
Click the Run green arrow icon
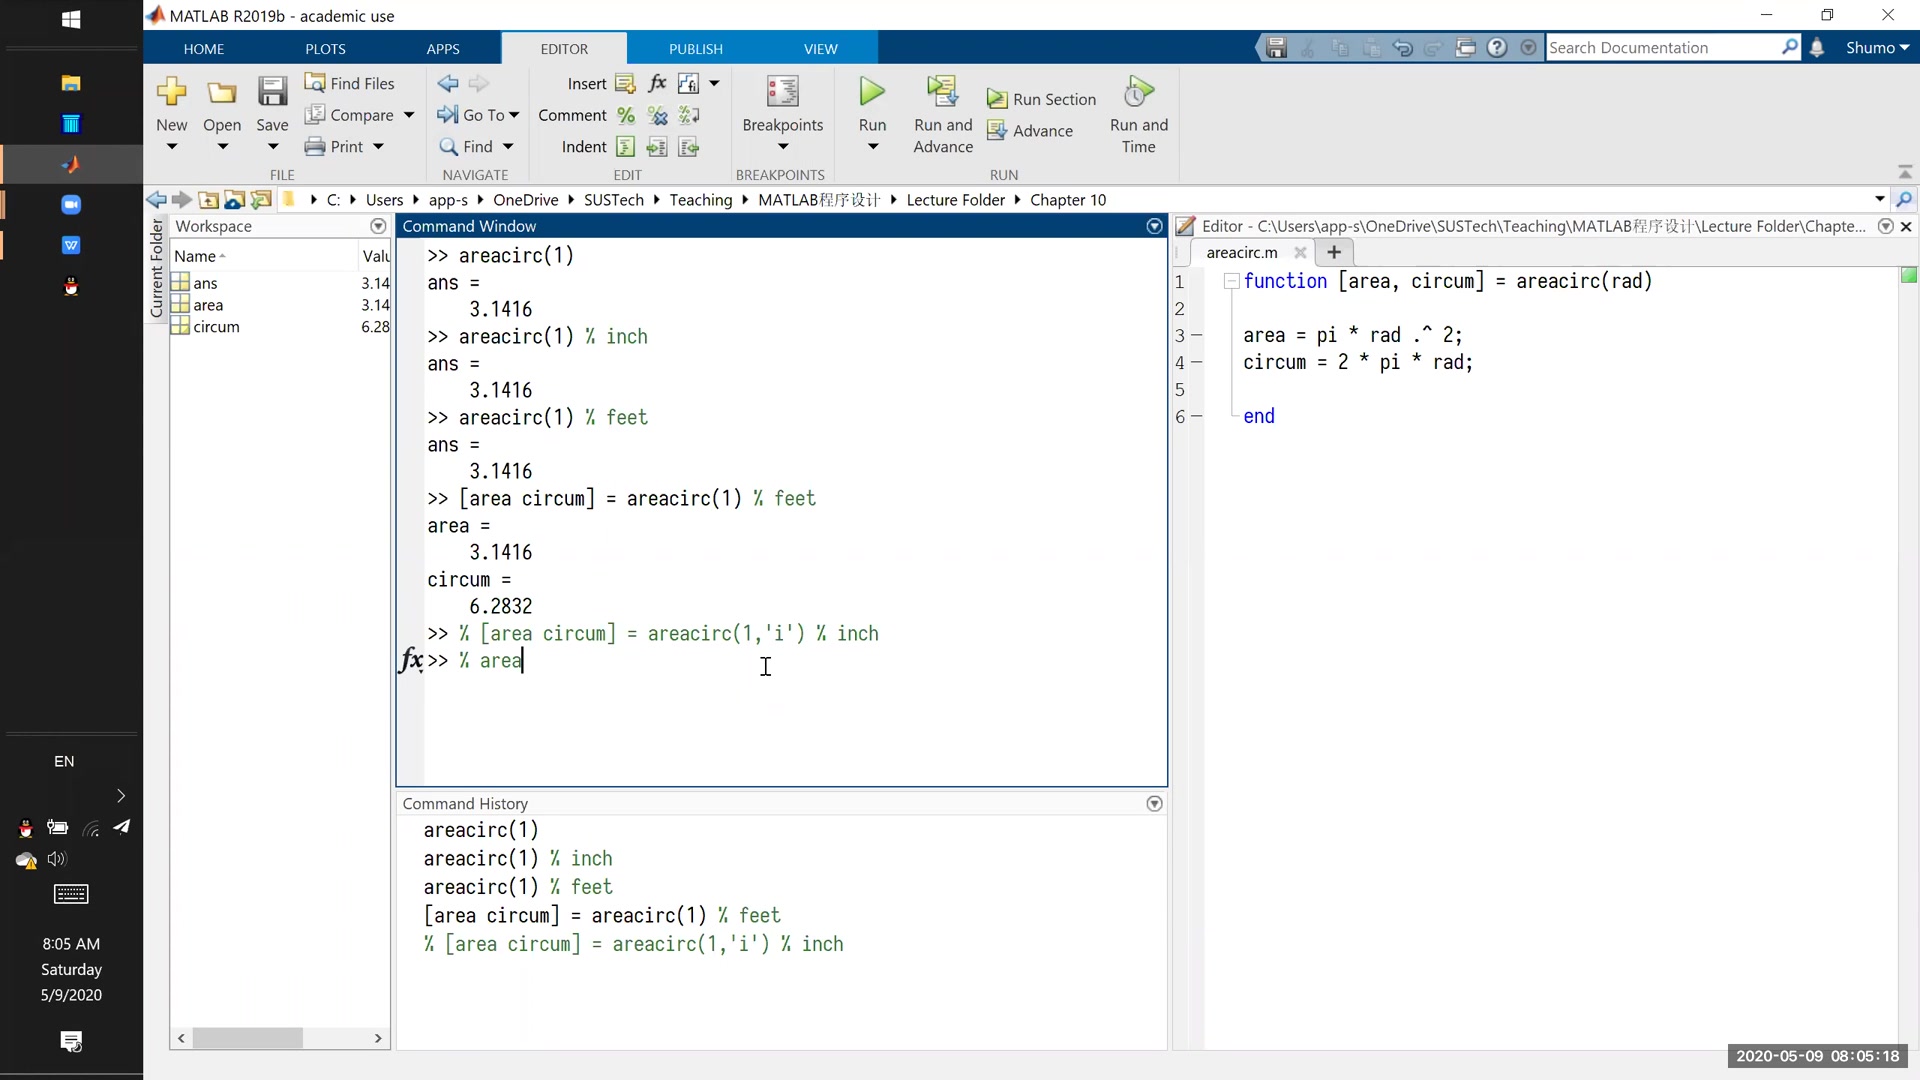pyautogui.click(x=872, y=92)
